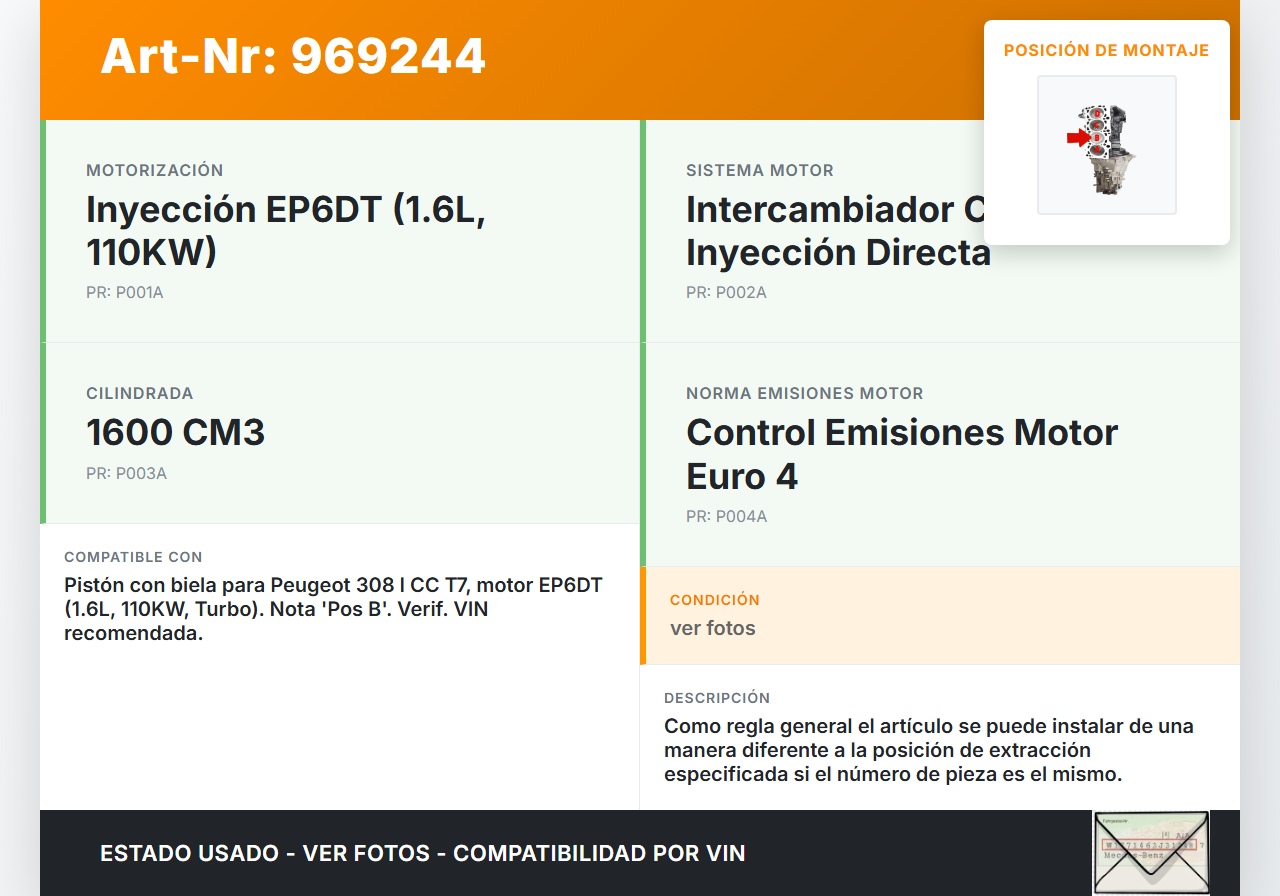Click the CILINDRADA label
The height and width of the screenshot is (896, 1280).
click(140, 393)
